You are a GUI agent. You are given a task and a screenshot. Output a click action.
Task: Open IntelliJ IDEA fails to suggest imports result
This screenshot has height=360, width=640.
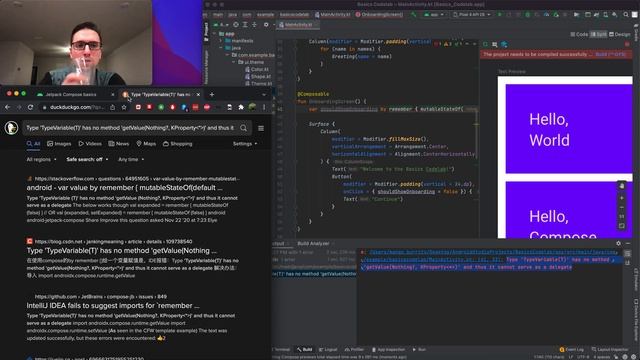113,306
